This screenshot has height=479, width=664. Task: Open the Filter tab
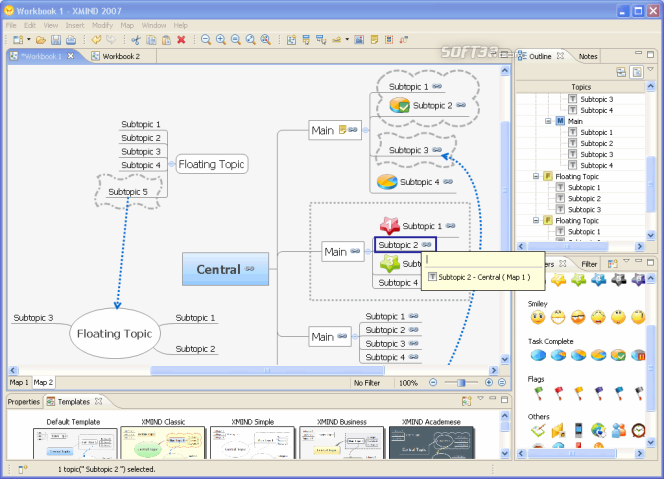589,264
